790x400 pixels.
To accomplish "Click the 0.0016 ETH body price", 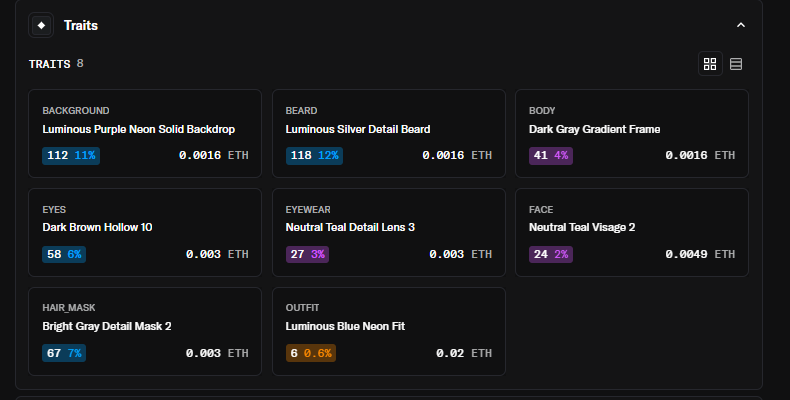I will [x=700, y=156].
